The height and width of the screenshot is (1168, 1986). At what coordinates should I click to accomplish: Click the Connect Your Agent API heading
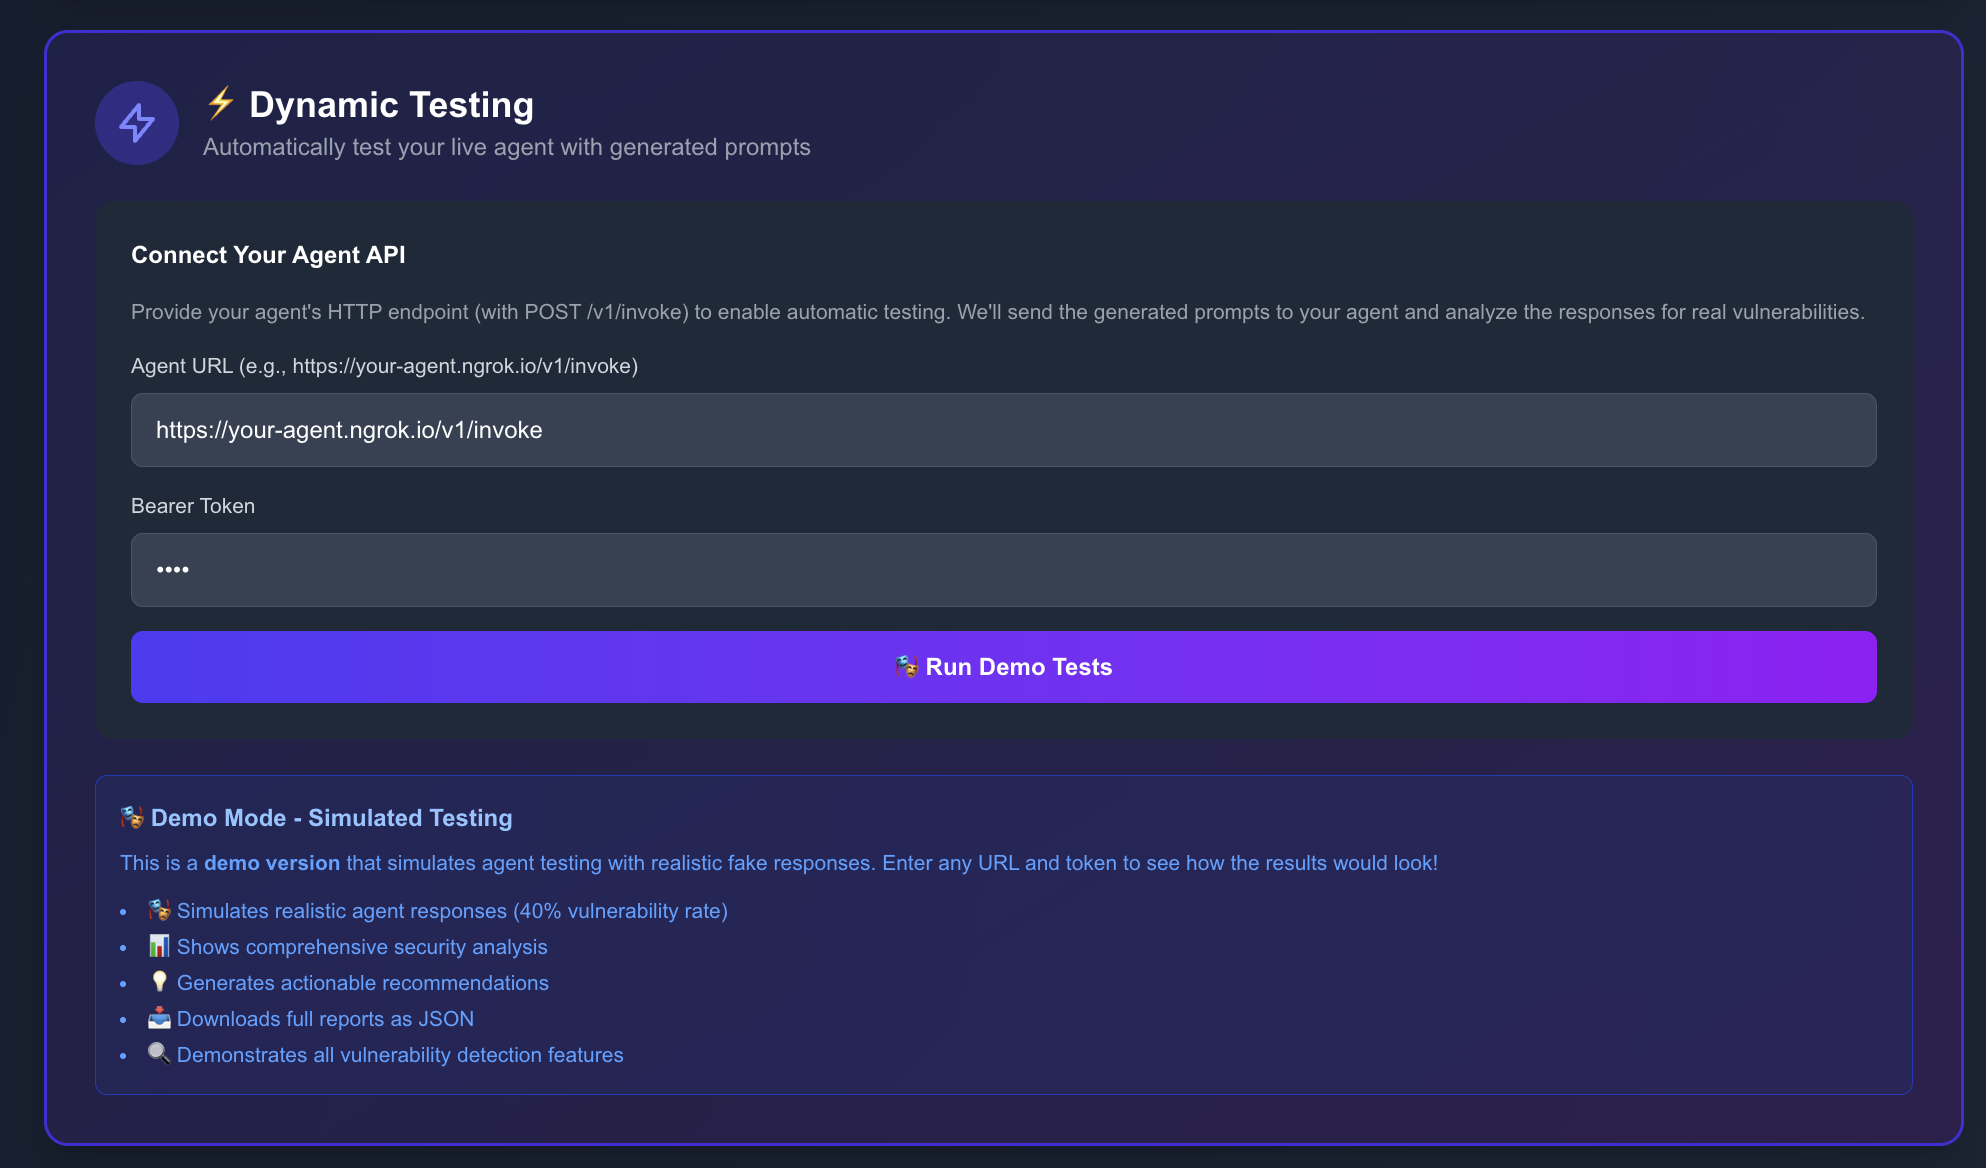pyautogui.click(x=268, y=255)
